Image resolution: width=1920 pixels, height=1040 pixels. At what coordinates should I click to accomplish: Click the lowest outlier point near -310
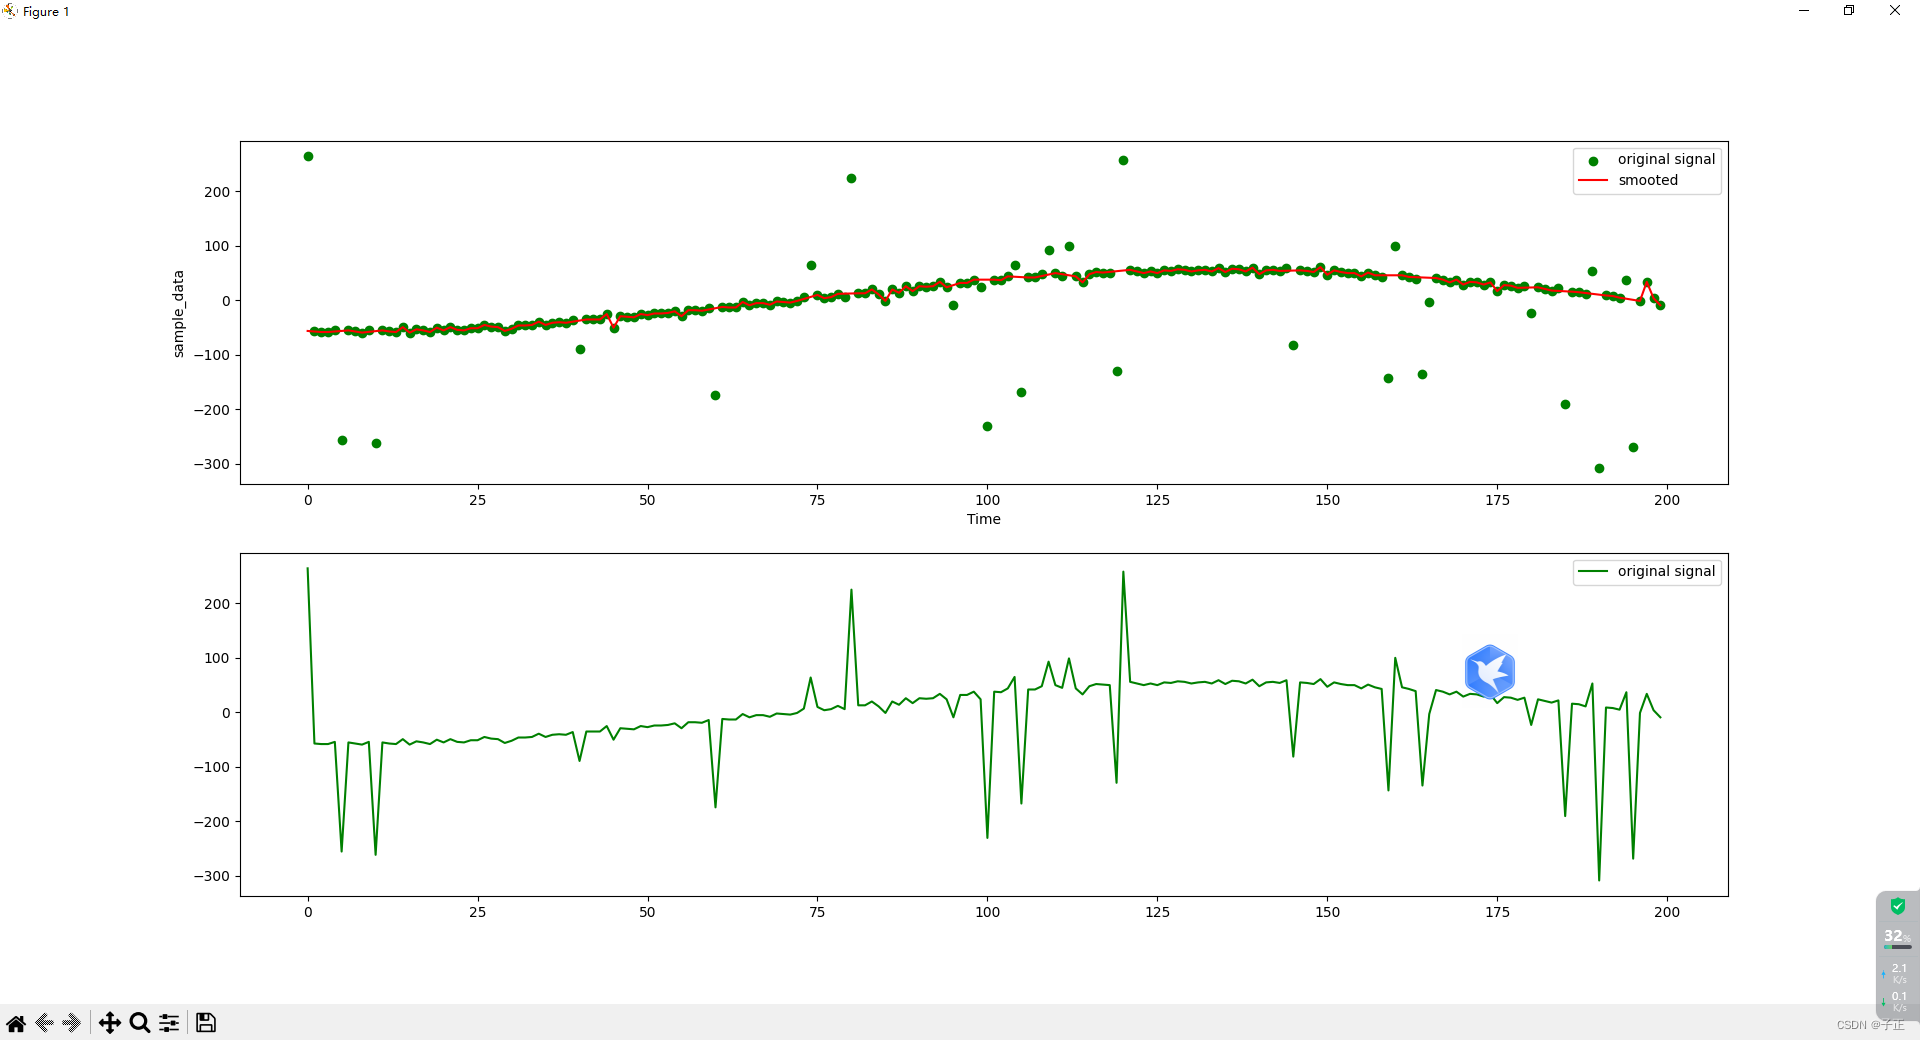(x=1599, y=468)
